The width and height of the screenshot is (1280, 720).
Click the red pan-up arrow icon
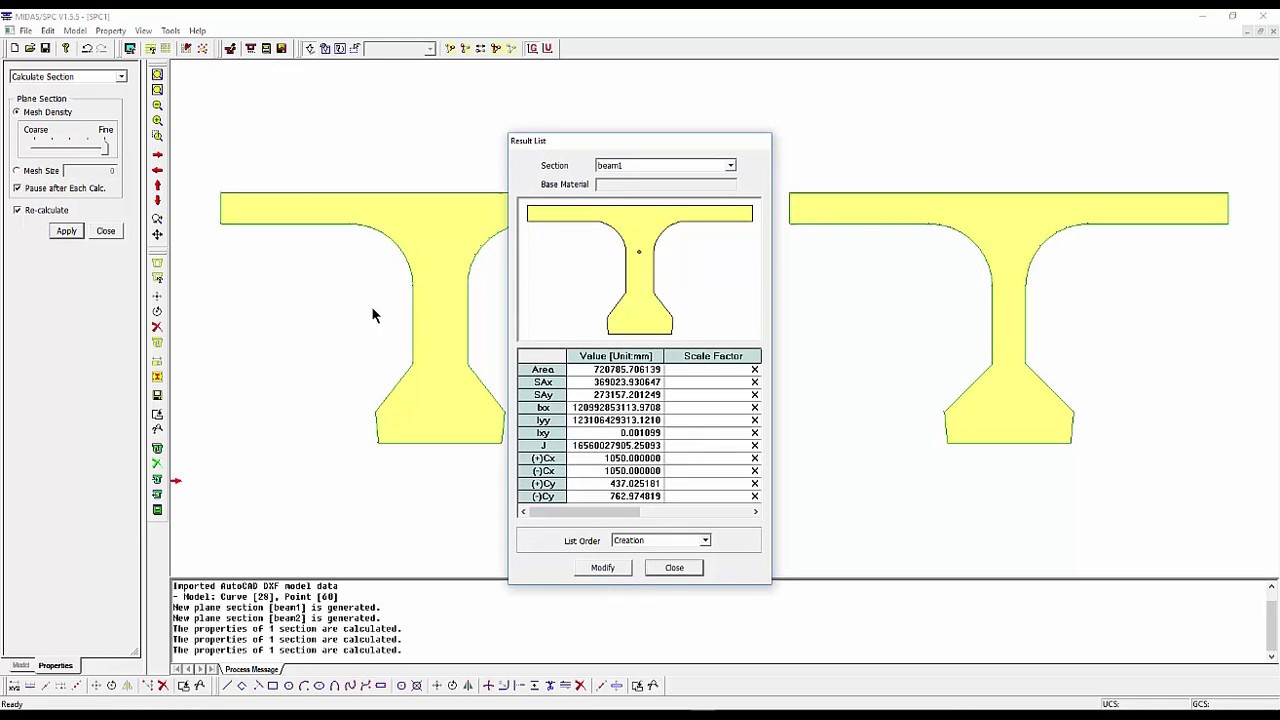(x=157, y=185)
